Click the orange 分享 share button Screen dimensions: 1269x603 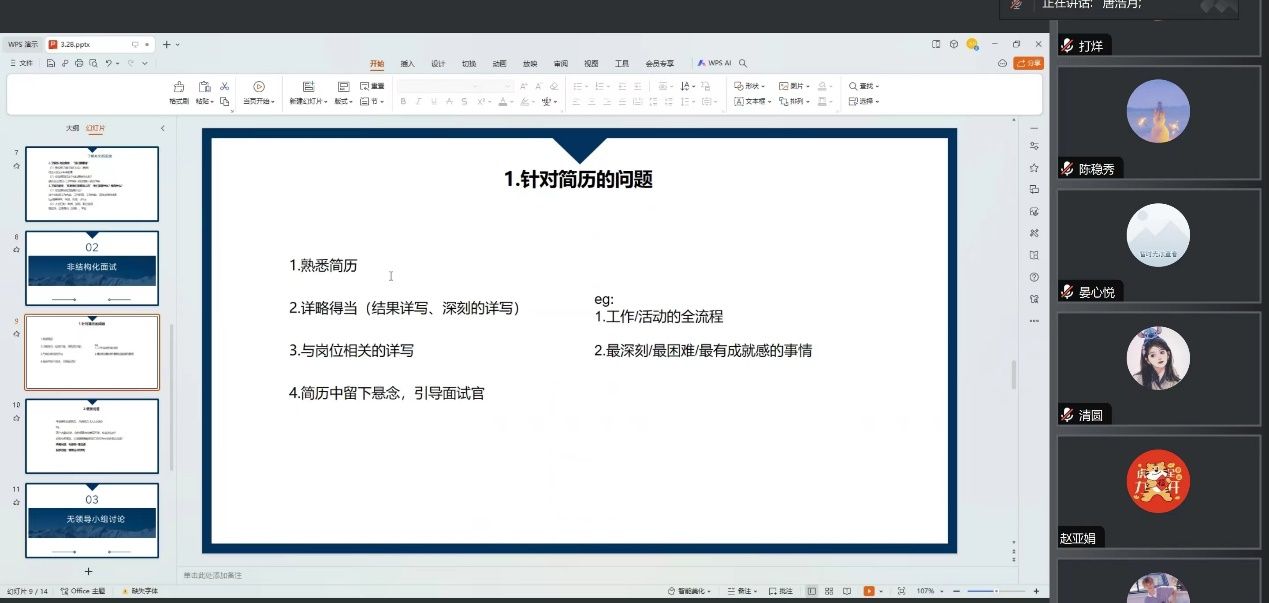(1028, 63)
